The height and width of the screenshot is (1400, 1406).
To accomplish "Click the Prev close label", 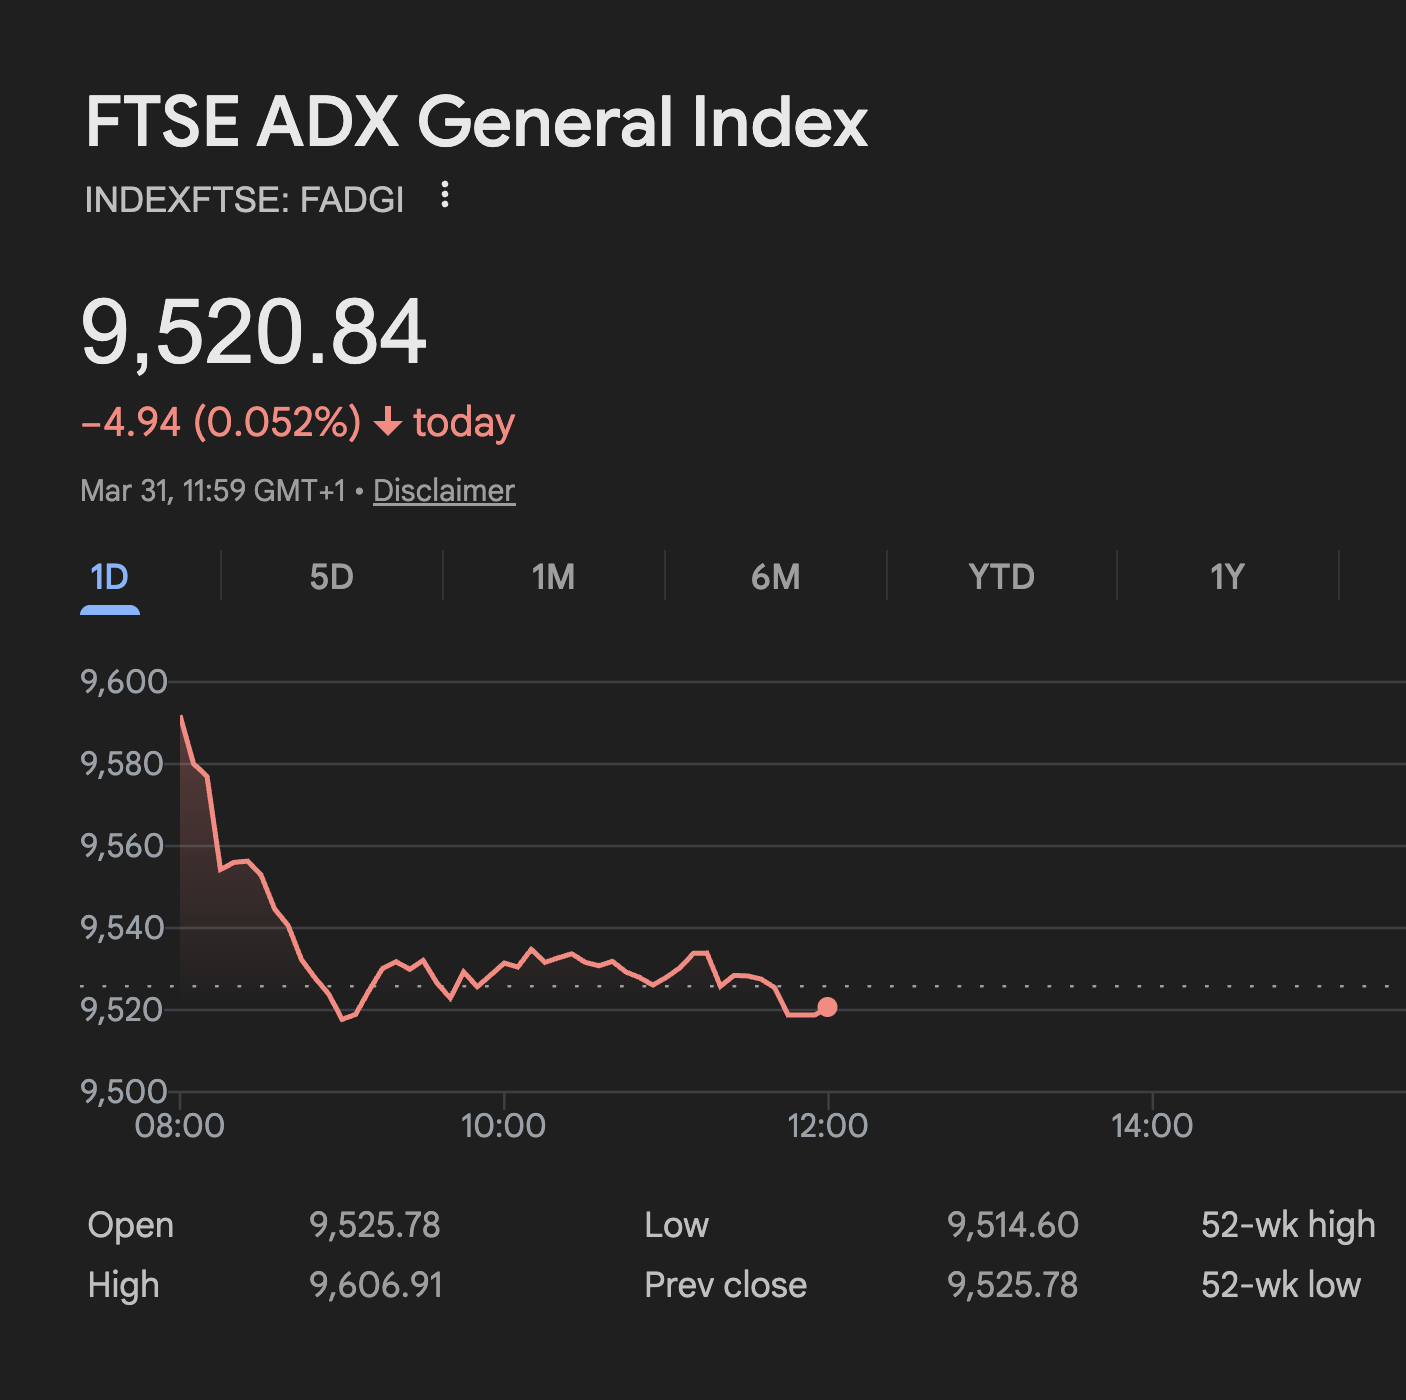I will pos(725,1285).
